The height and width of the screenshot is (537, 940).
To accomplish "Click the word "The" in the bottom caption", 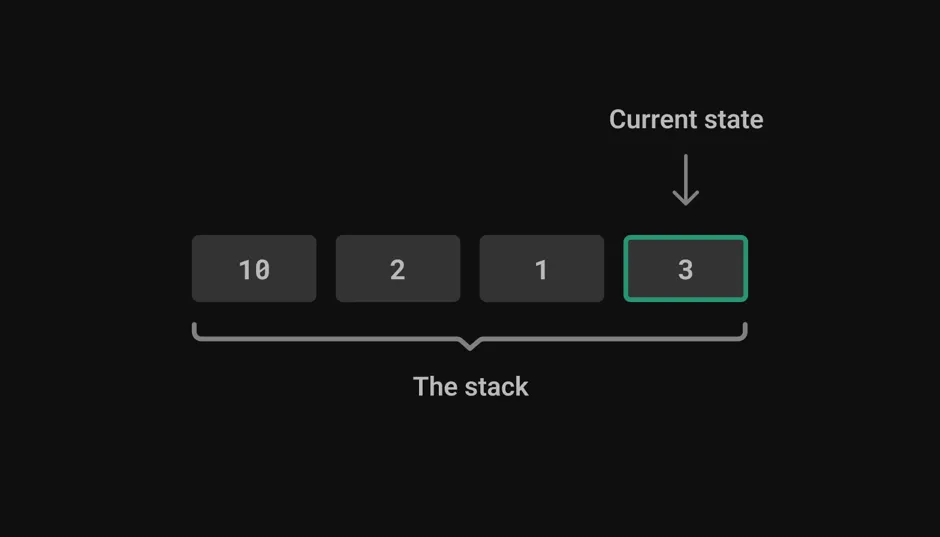I will (433, 387).
